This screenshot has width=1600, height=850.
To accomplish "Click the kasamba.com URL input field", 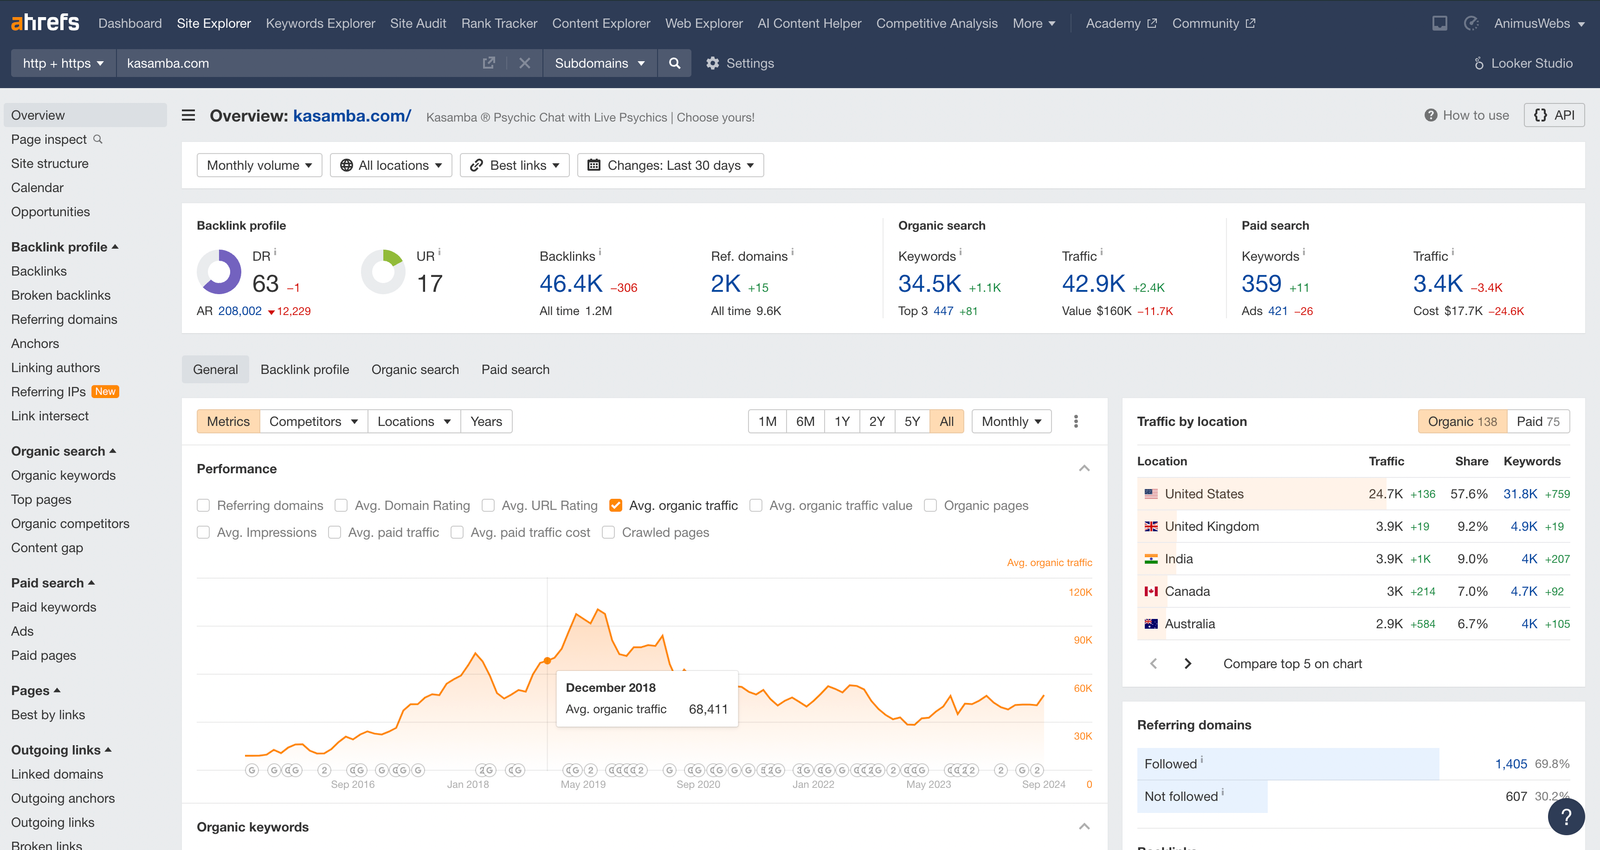I will (x=300, y=63).
